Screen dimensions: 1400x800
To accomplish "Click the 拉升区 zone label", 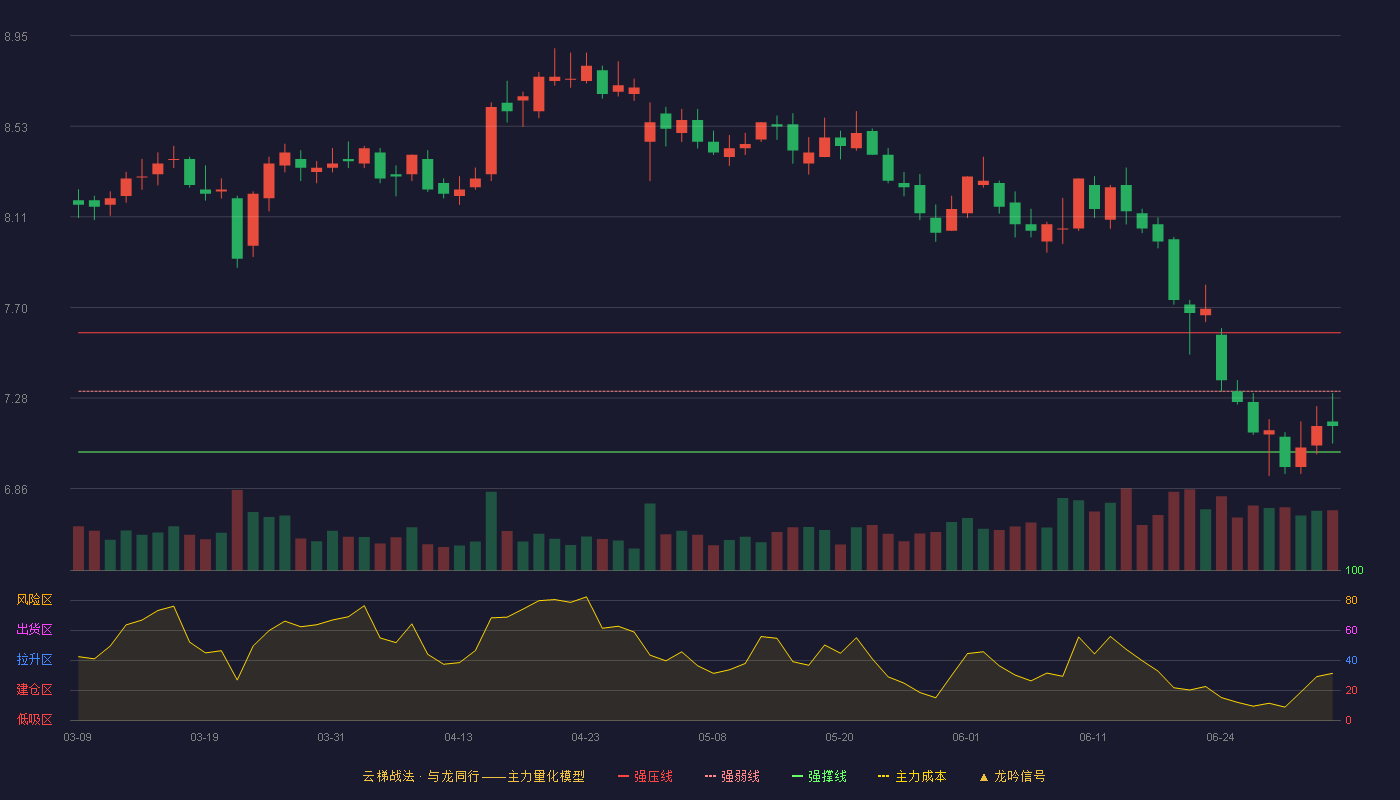I will pos(34,660).
